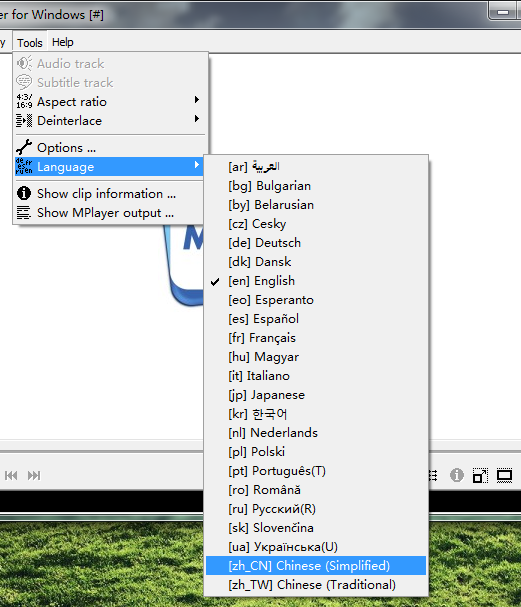This screenshot has width=521, height=607.
Task: Click the Options wrench icon
Action: click(24, 147)
